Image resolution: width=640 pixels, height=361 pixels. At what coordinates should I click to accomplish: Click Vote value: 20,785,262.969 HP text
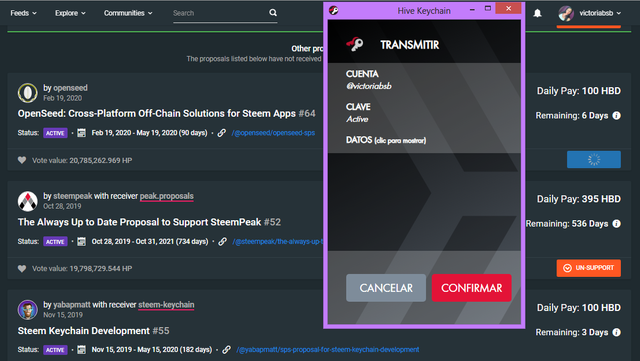(82, 160)
